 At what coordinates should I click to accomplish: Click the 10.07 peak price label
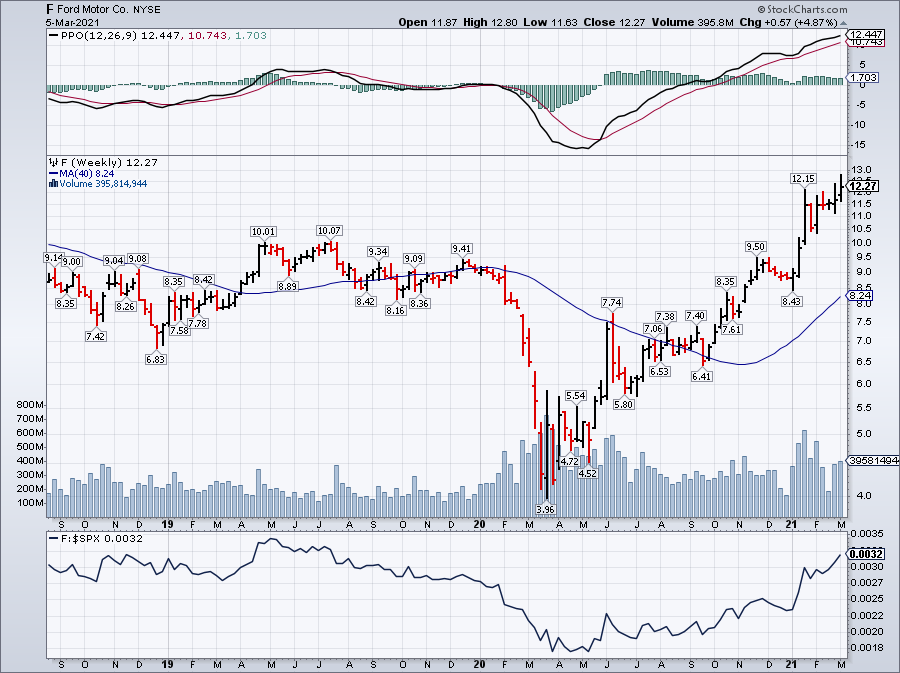pyautogui.click(x=329, y=231)
